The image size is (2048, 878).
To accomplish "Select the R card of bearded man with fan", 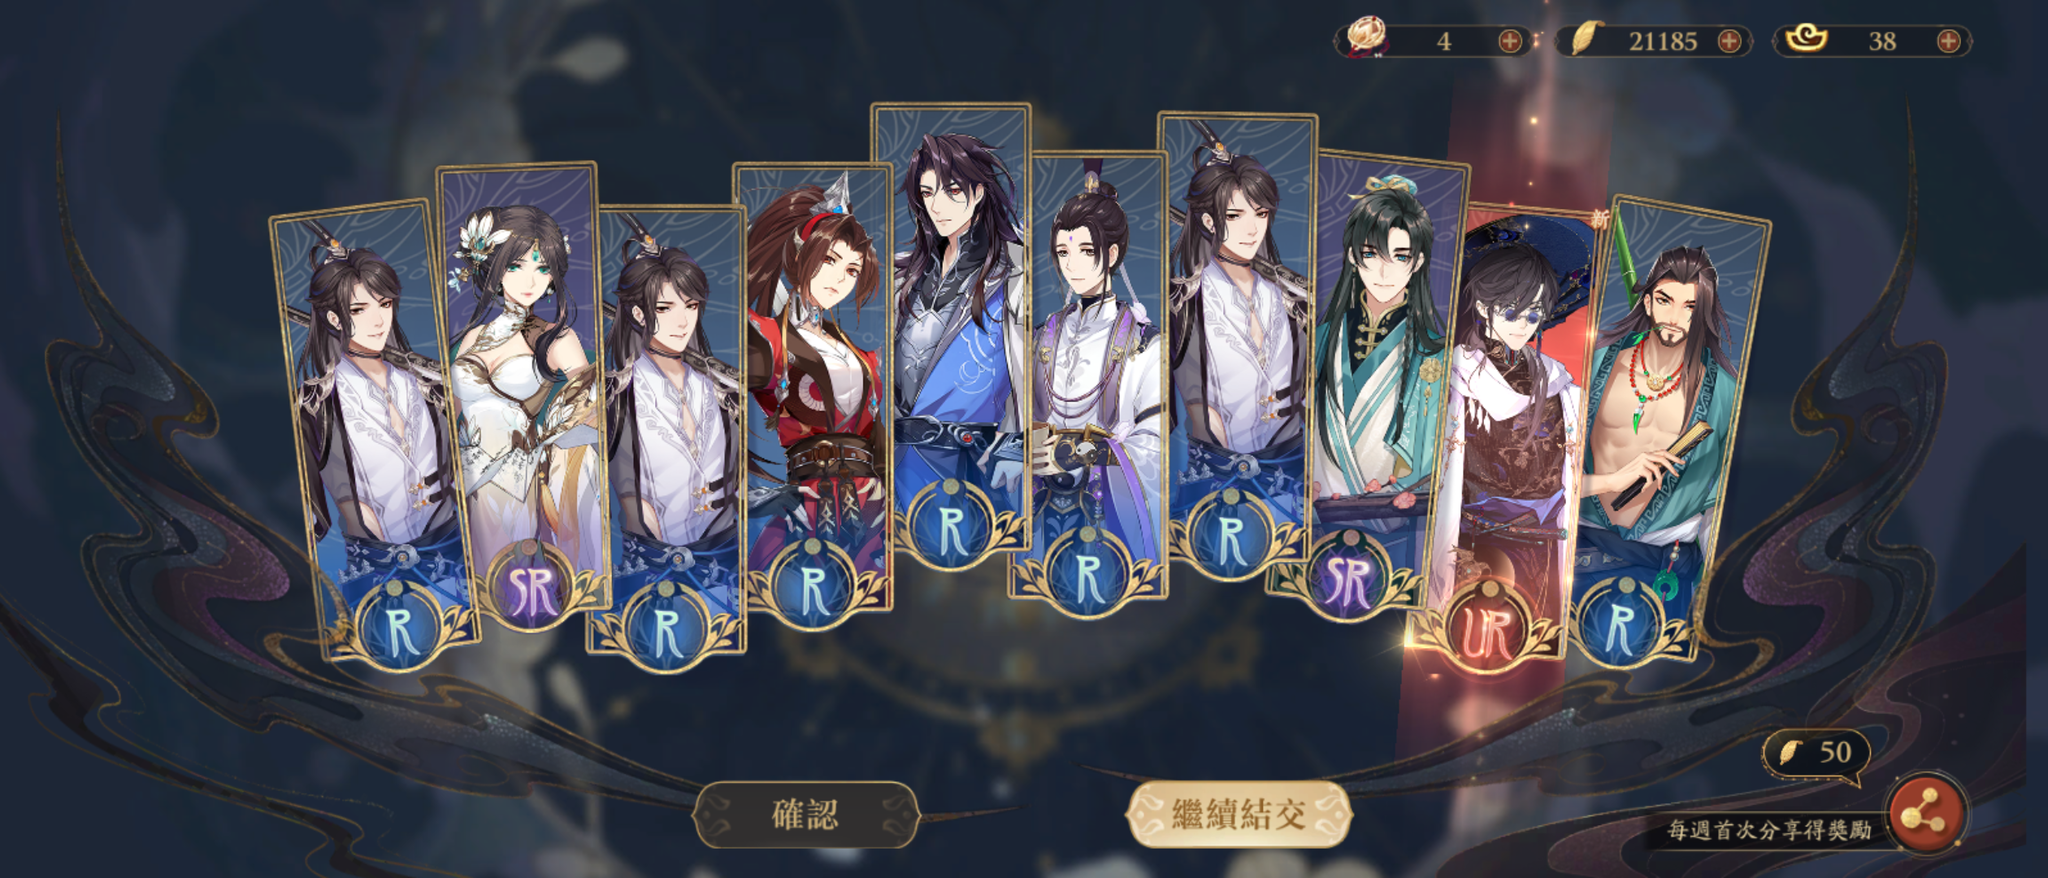I will point(1670,430).
